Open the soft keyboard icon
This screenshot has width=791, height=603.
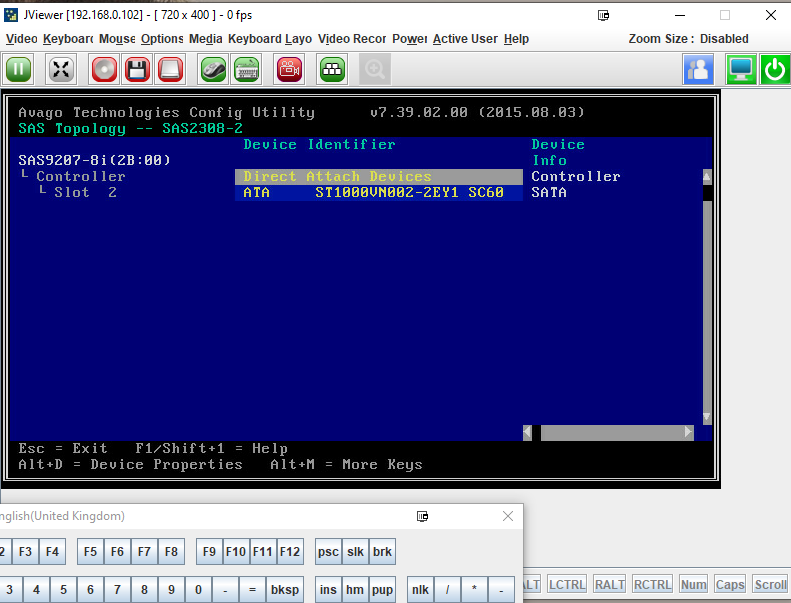(247, 69)
